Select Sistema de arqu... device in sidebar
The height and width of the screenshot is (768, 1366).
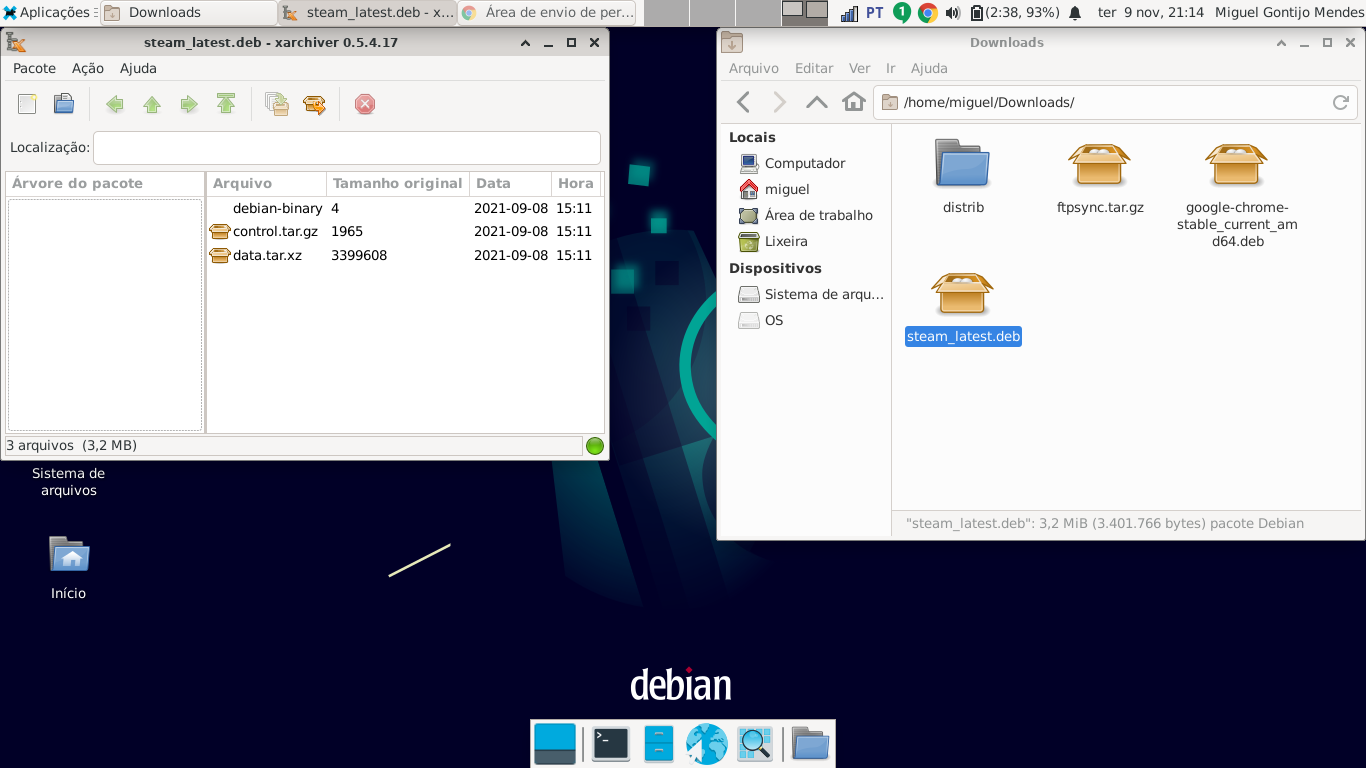click(x=806, y=294)
